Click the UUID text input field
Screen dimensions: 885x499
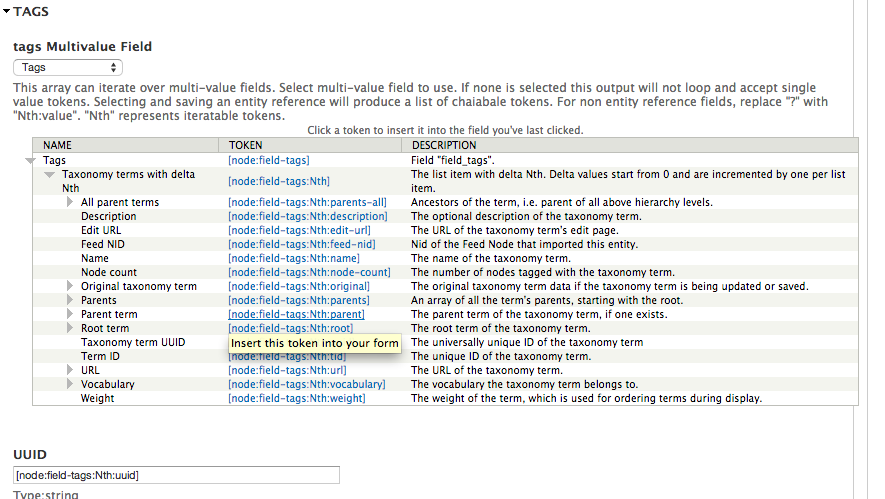pyautogui.click(x=176, y=475)
